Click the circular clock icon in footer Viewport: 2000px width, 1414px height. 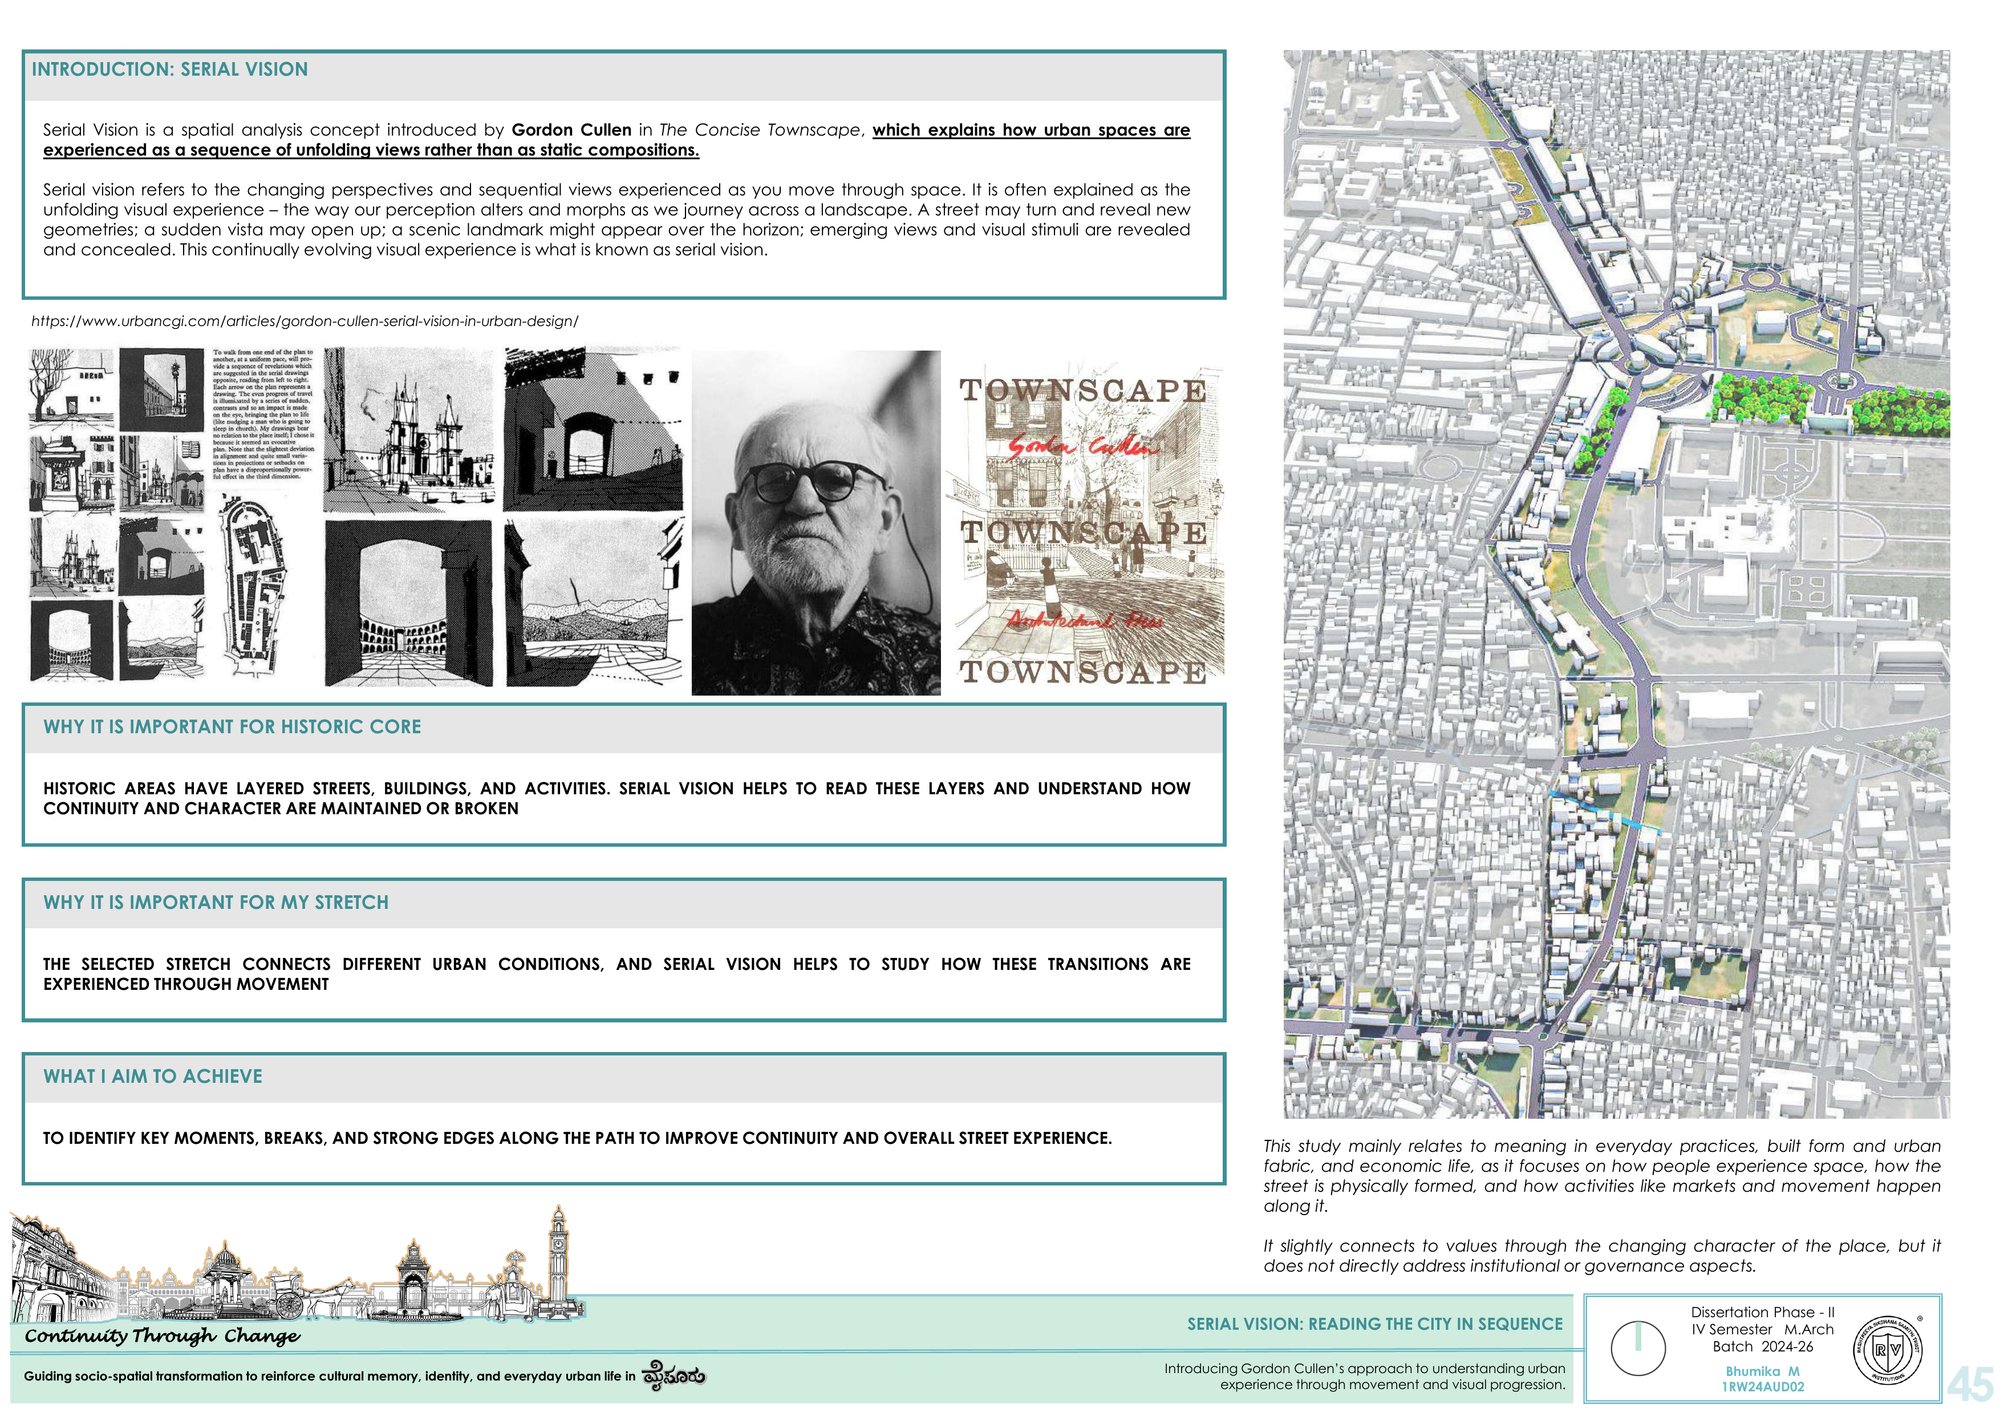[1638, 1347]
